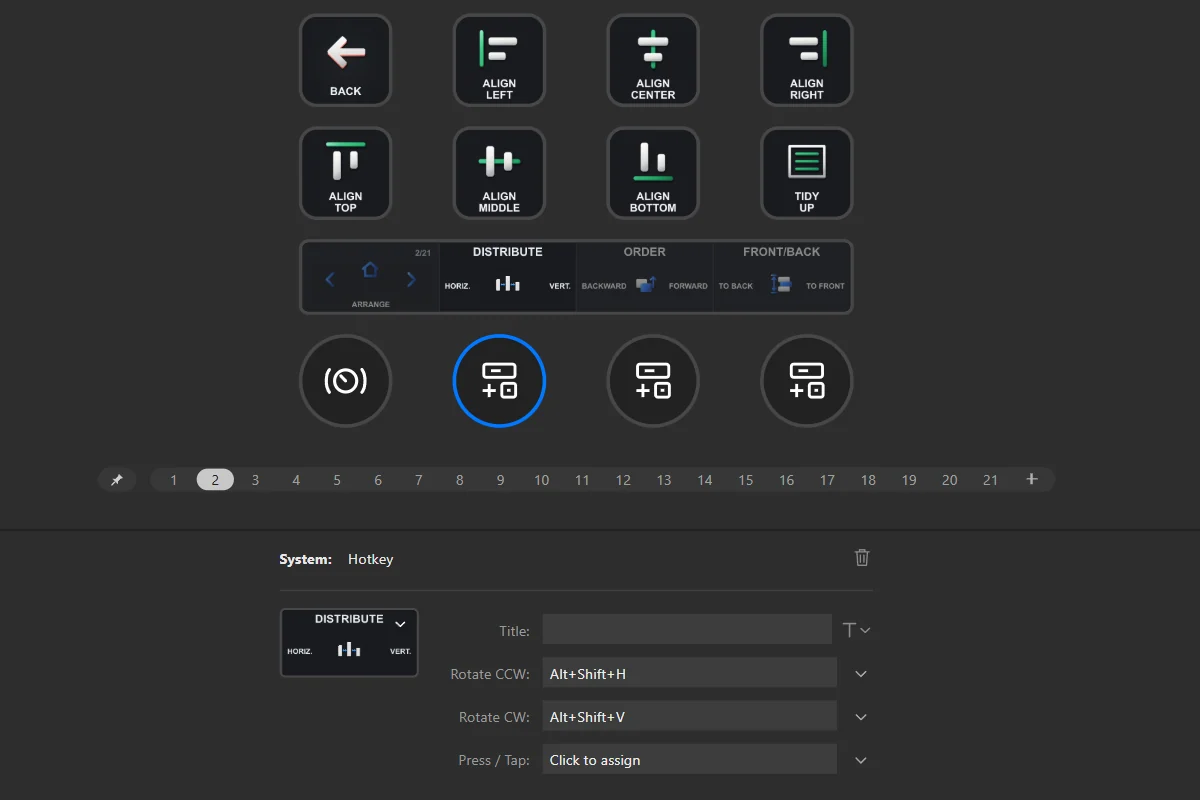Toggle the pin pages icon
This screenshot has height=800, width=1200.
click(117, 480)
